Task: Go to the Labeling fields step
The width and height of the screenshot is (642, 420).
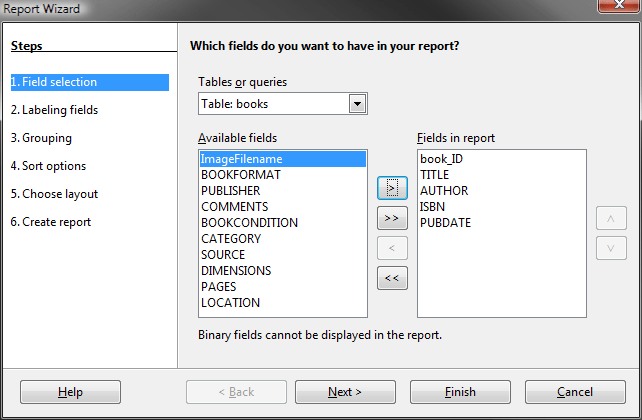Action: (54, 110)
